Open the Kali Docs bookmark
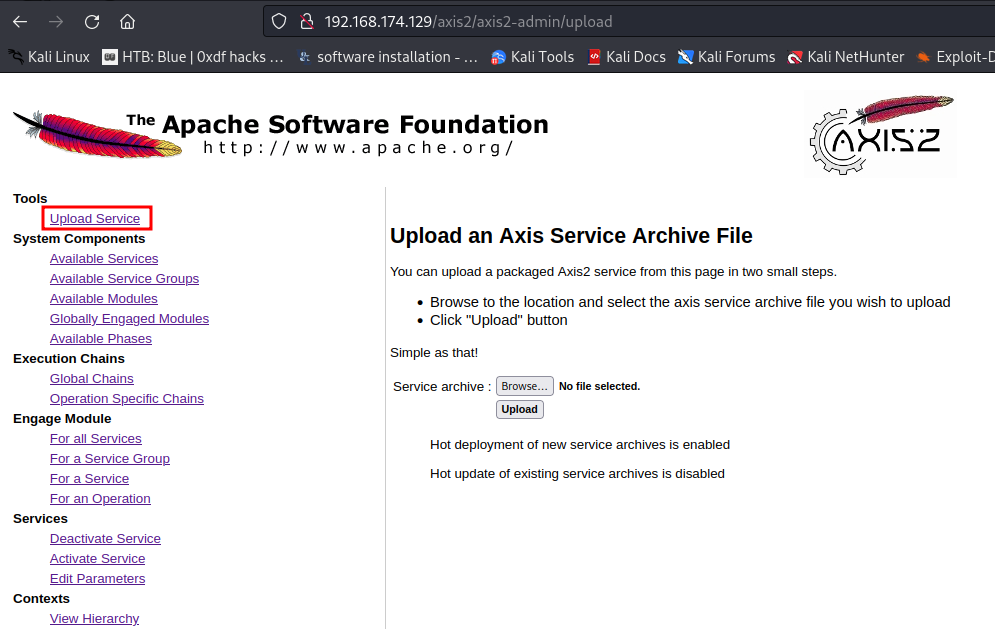Viewport: 995px width, 641px height. pyautogui.click(x=626, y=57)
